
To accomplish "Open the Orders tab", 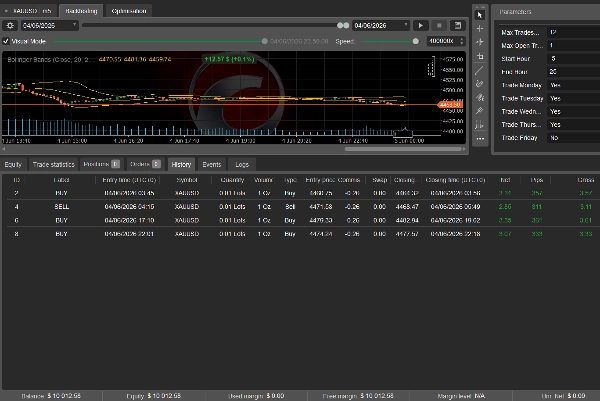I will [145, 165].
